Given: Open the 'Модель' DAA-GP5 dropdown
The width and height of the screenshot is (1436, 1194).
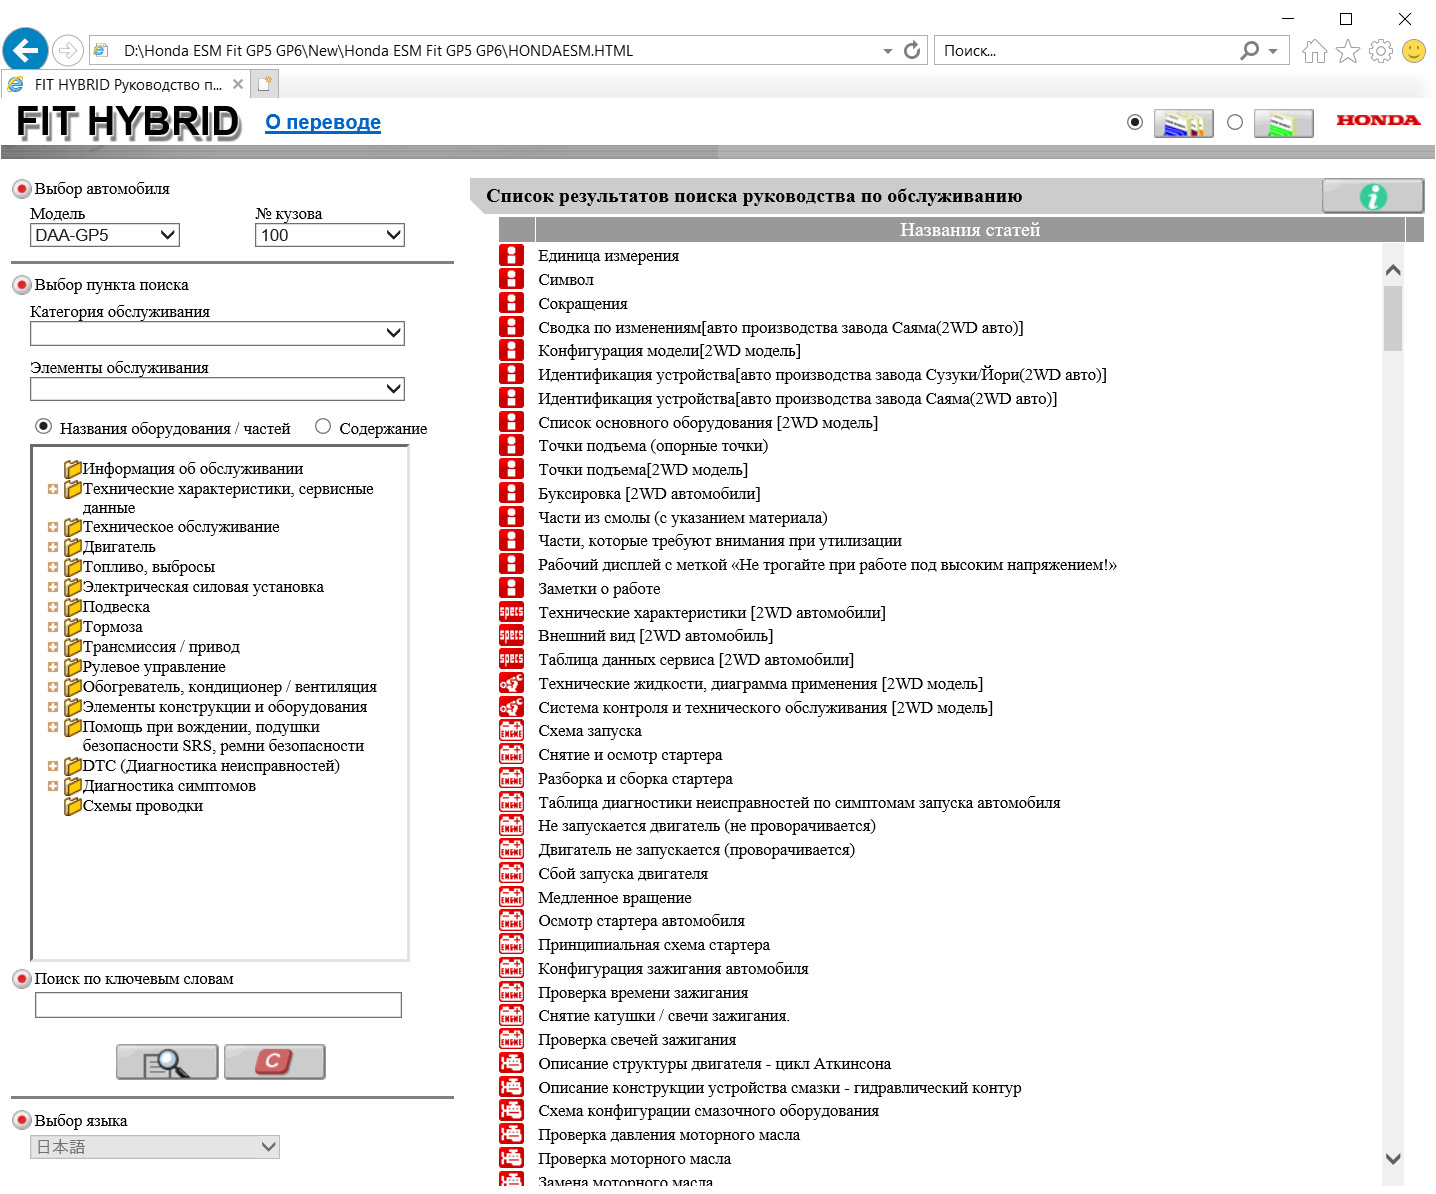Looking at the screenshot, I should point(105,235).
